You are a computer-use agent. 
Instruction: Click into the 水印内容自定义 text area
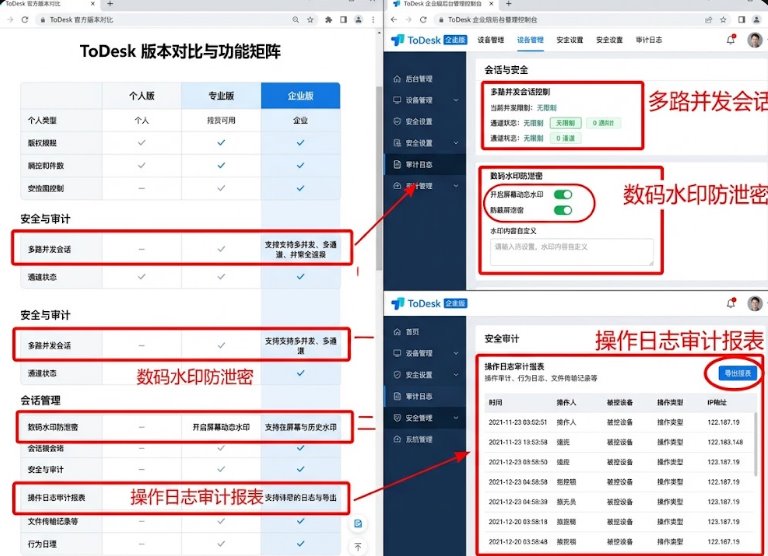coord(572,252)
